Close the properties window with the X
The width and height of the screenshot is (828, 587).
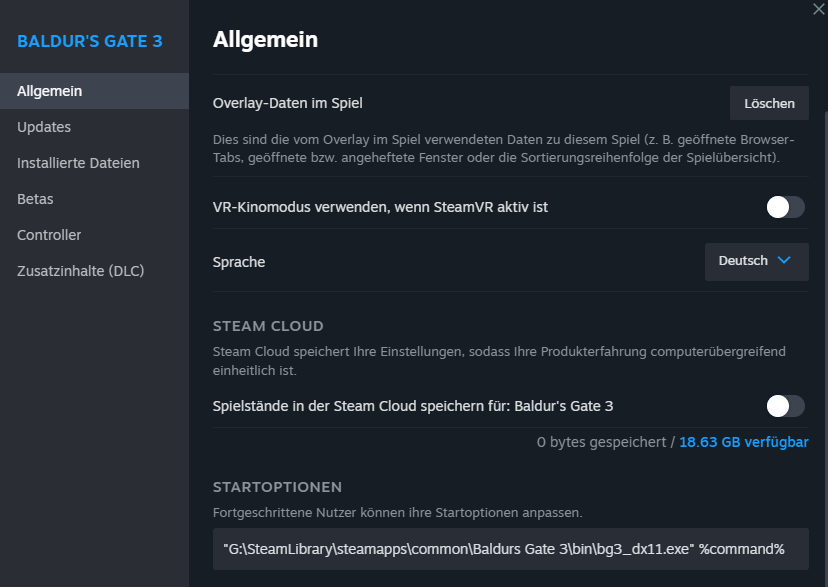(x=820, y=7)
